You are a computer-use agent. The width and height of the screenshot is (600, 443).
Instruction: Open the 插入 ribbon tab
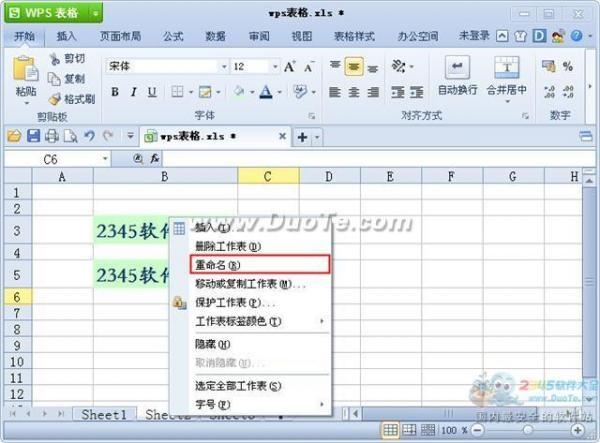click(x=67, y=36)
